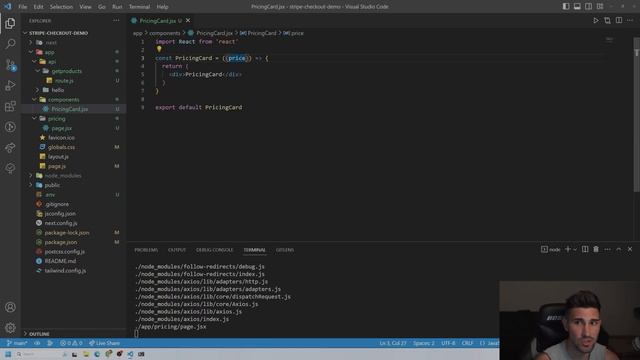The image size is (640, 360).
Task: Open the Terminal menu
Action: [139, 7]
